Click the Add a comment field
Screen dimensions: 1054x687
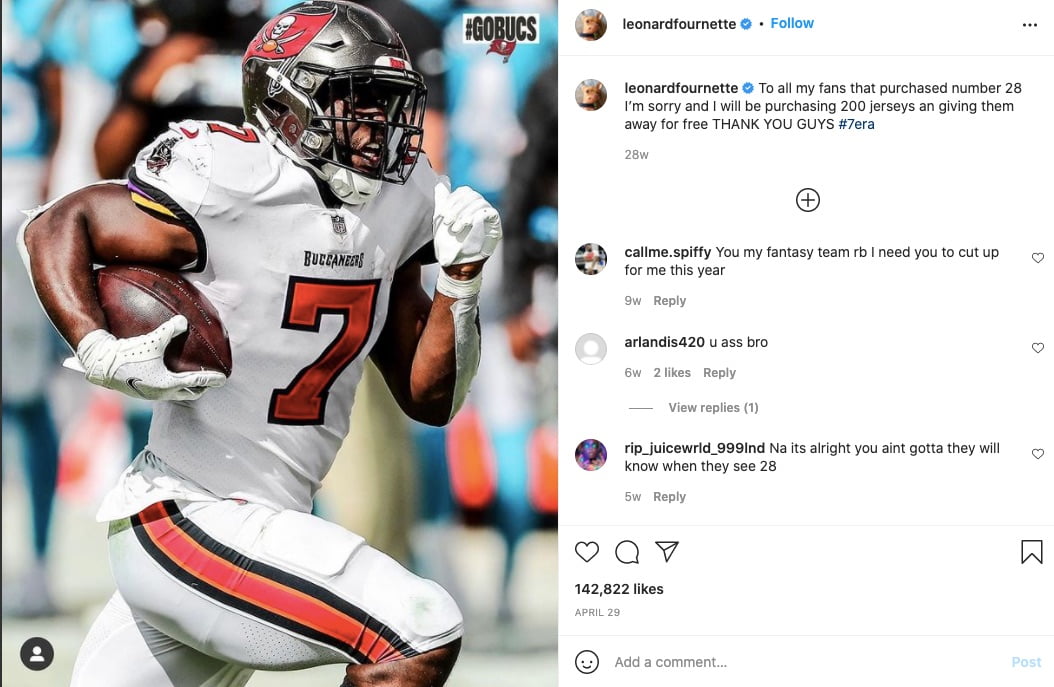coord(807,662)
